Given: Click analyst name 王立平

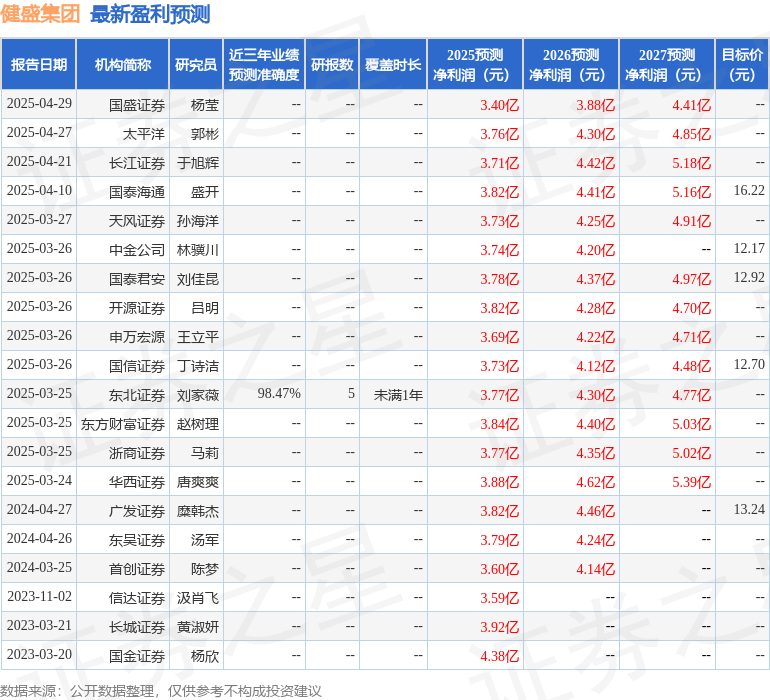Looking at the screenshot, I should coord(198,337).
